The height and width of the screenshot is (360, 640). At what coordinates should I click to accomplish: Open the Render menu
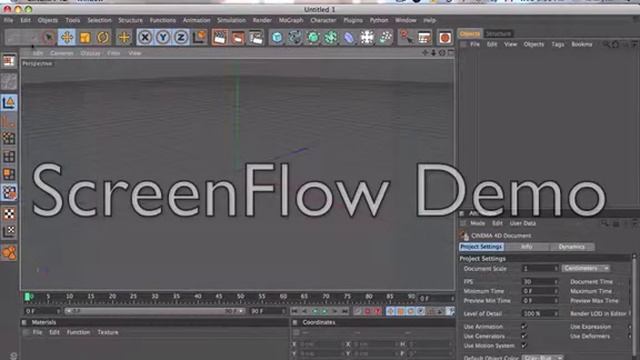tap(262, 20)
